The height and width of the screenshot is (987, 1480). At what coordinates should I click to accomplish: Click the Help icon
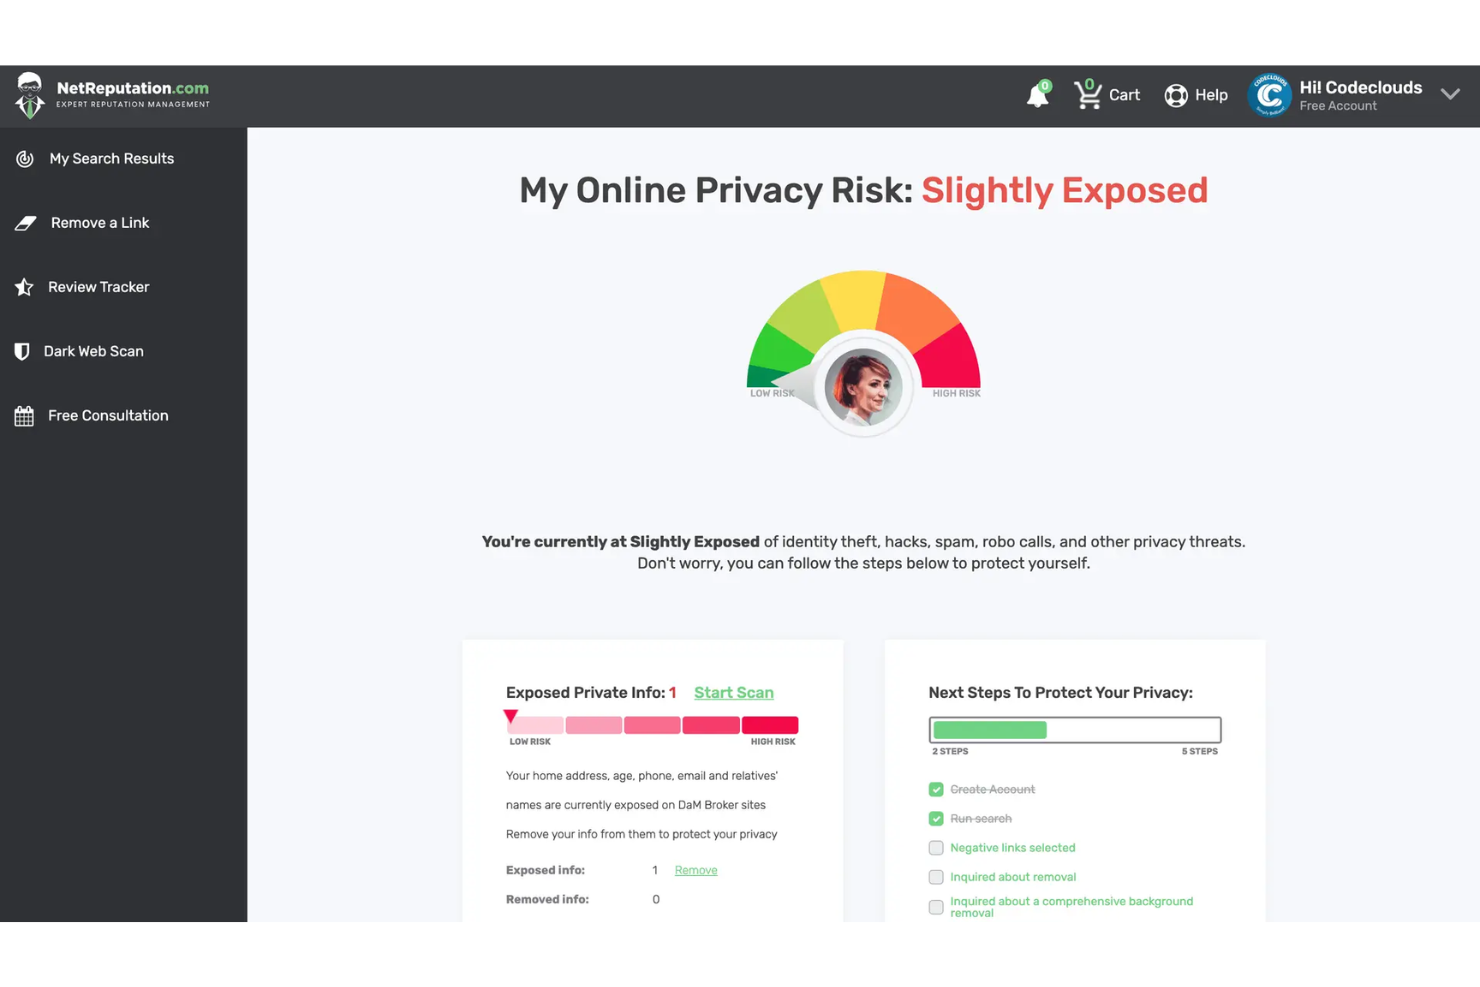(x=1176, y=95)
